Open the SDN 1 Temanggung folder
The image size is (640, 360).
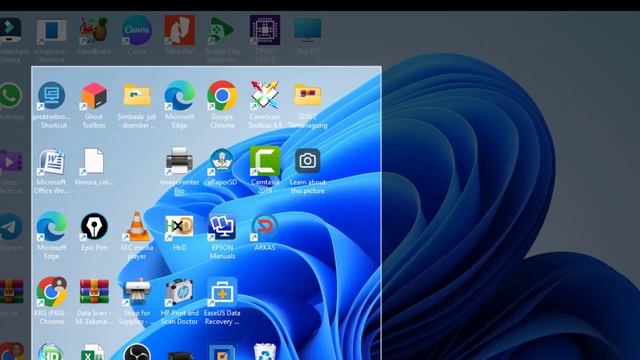point(308,95)
